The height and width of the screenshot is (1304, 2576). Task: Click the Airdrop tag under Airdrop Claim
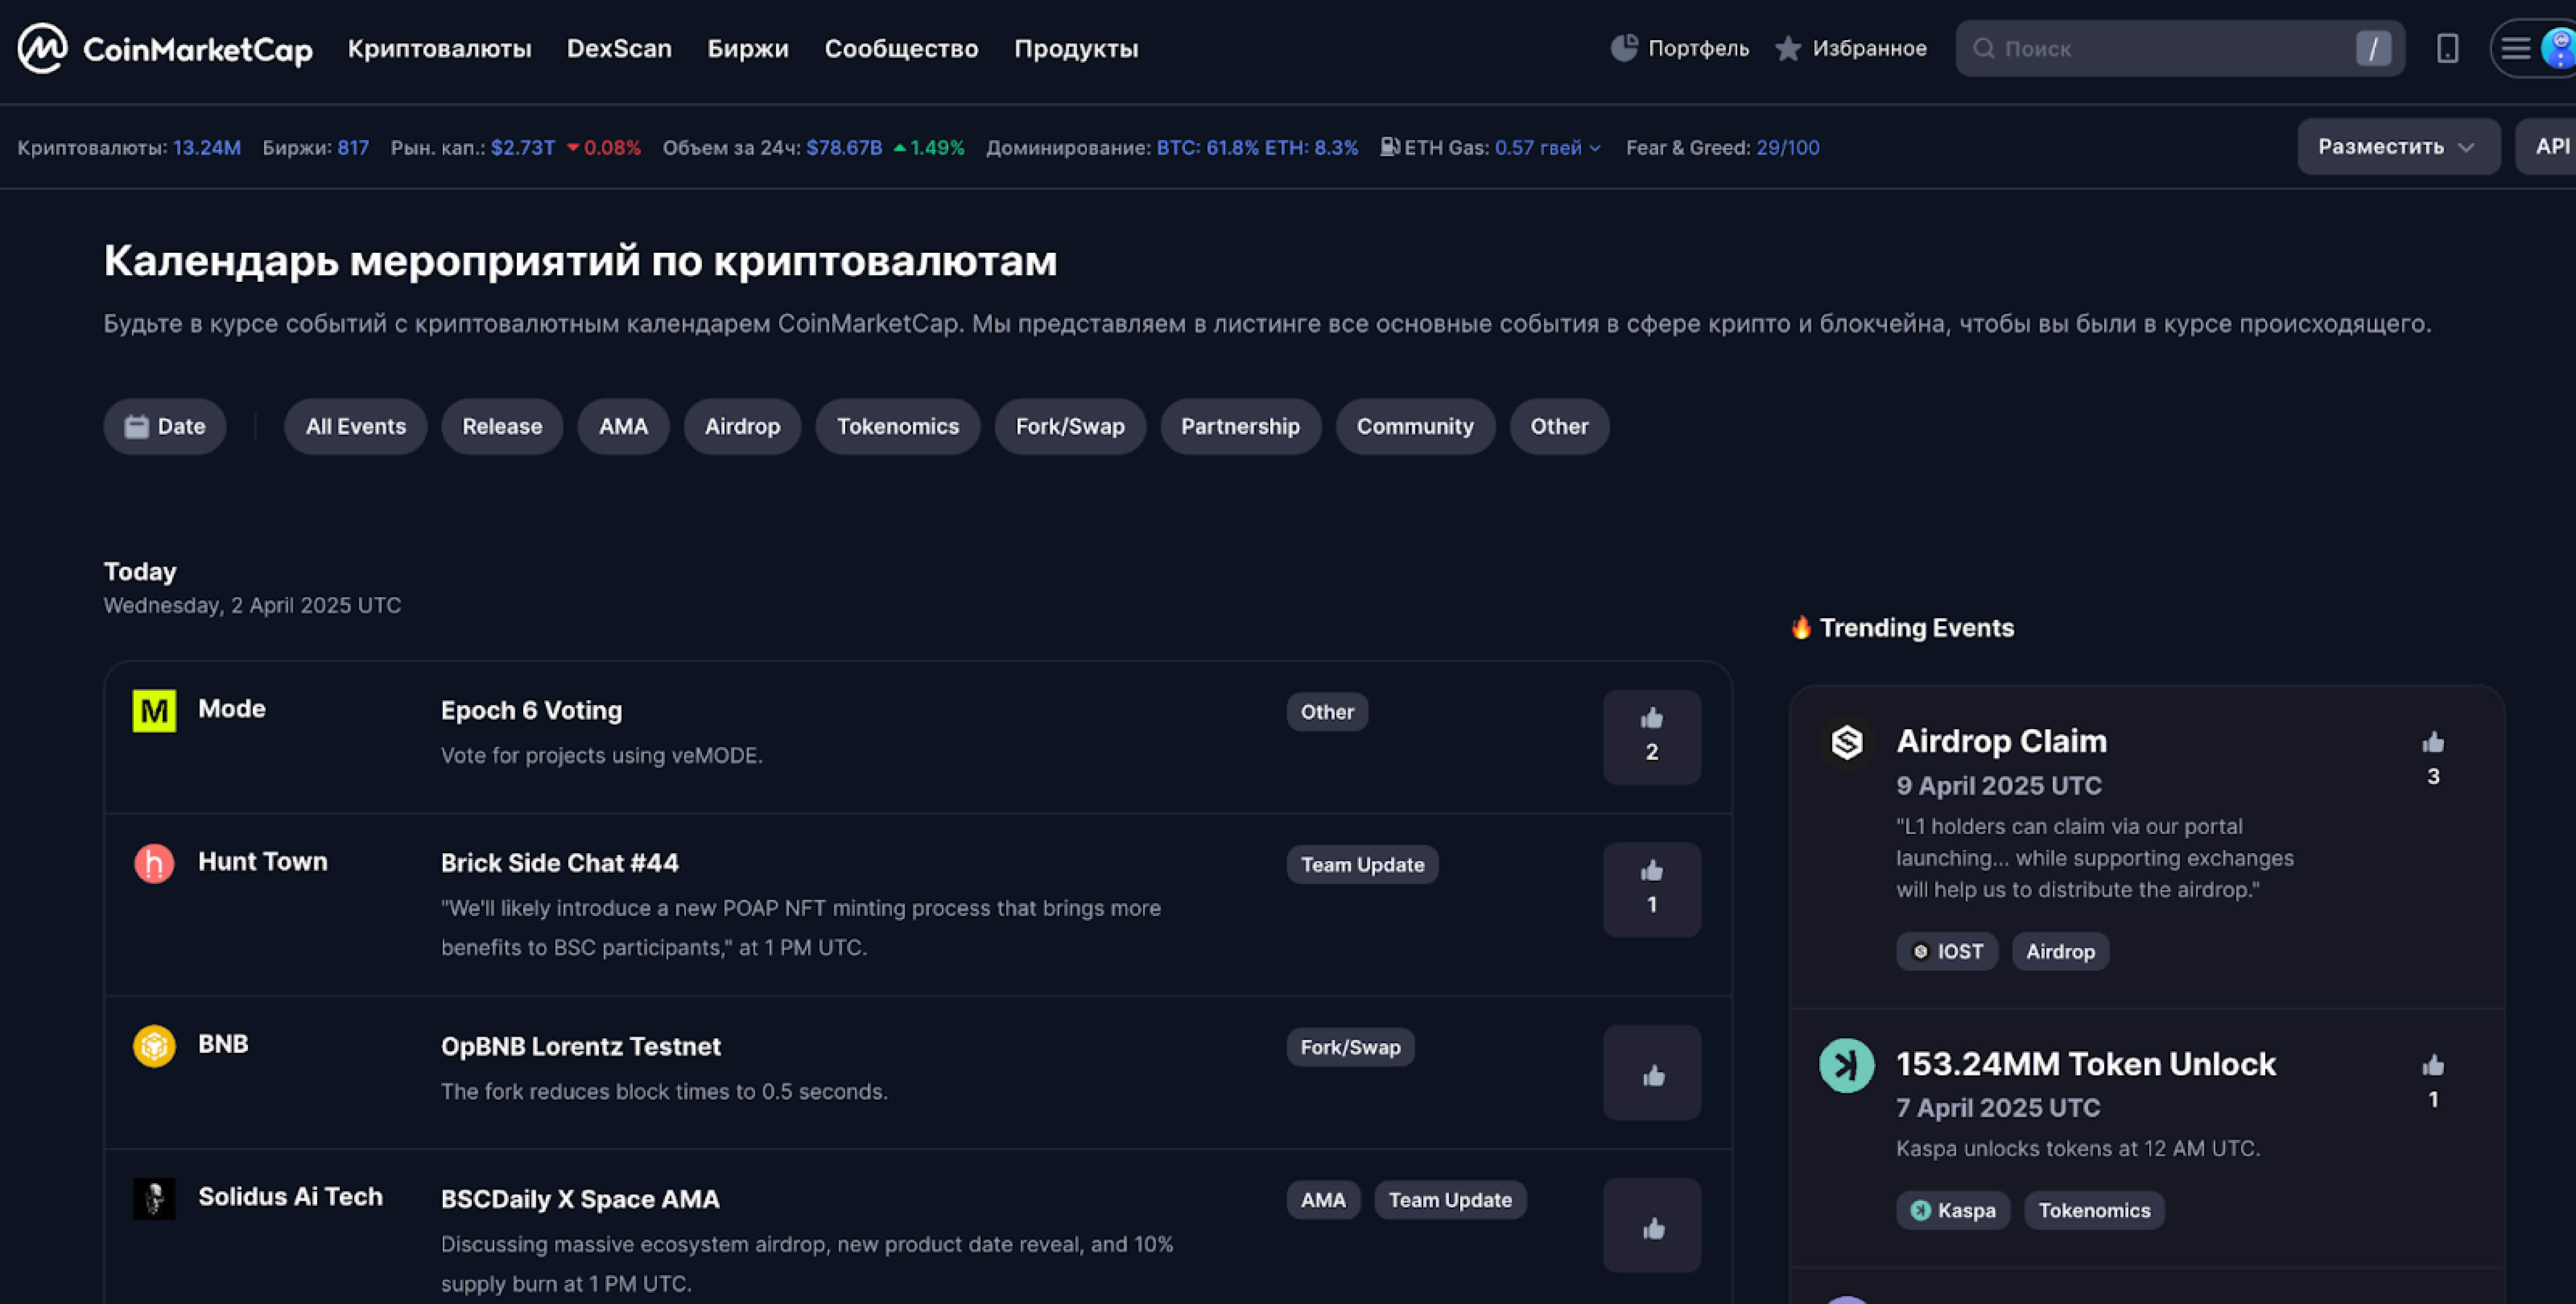2060,952
